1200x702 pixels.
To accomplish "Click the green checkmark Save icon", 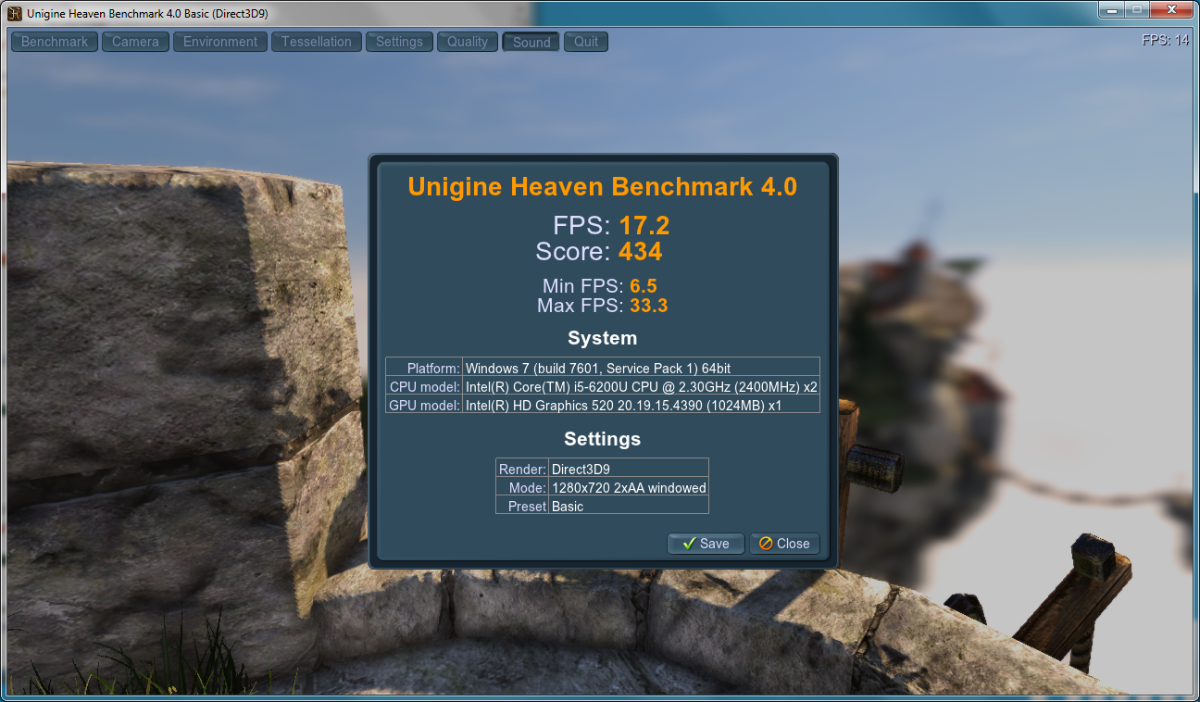I will pos(689,544).
